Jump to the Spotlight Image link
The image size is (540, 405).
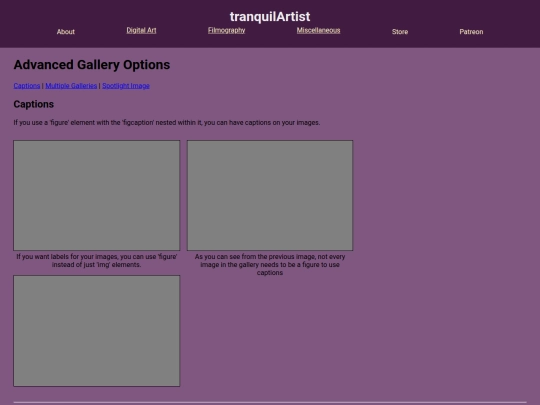[x=126, y=86]
